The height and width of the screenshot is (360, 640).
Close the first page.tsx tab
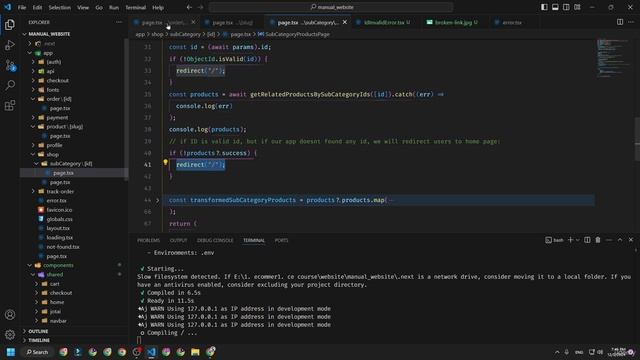tap(193, 22)
